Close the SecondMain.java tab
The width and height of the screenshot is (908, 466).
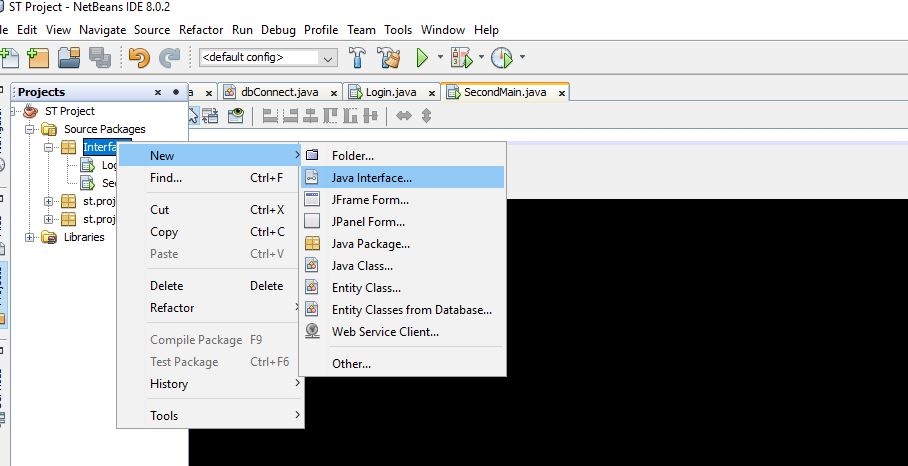point(561,93)
